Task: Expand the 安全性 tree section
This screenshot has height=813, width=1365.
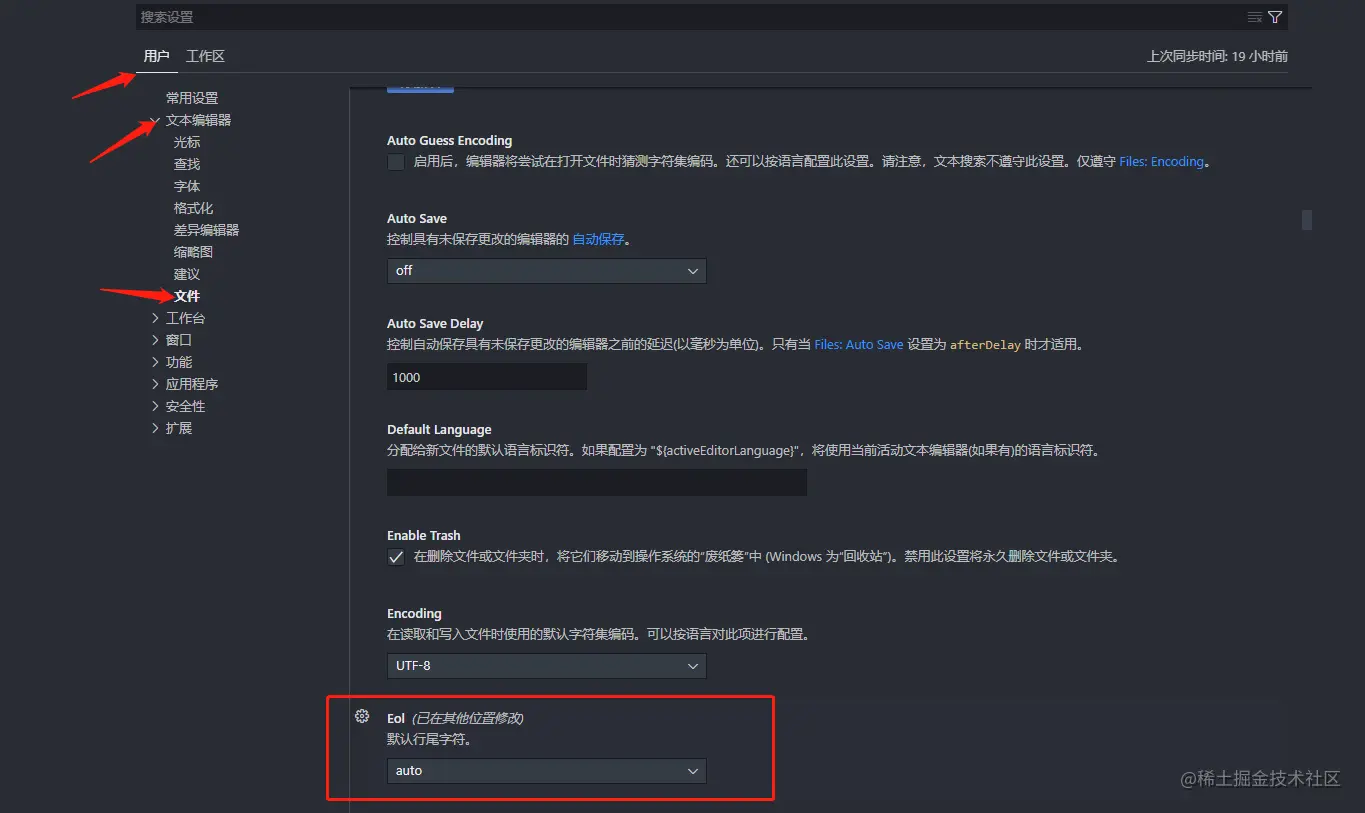Action: tap(155, 406)
